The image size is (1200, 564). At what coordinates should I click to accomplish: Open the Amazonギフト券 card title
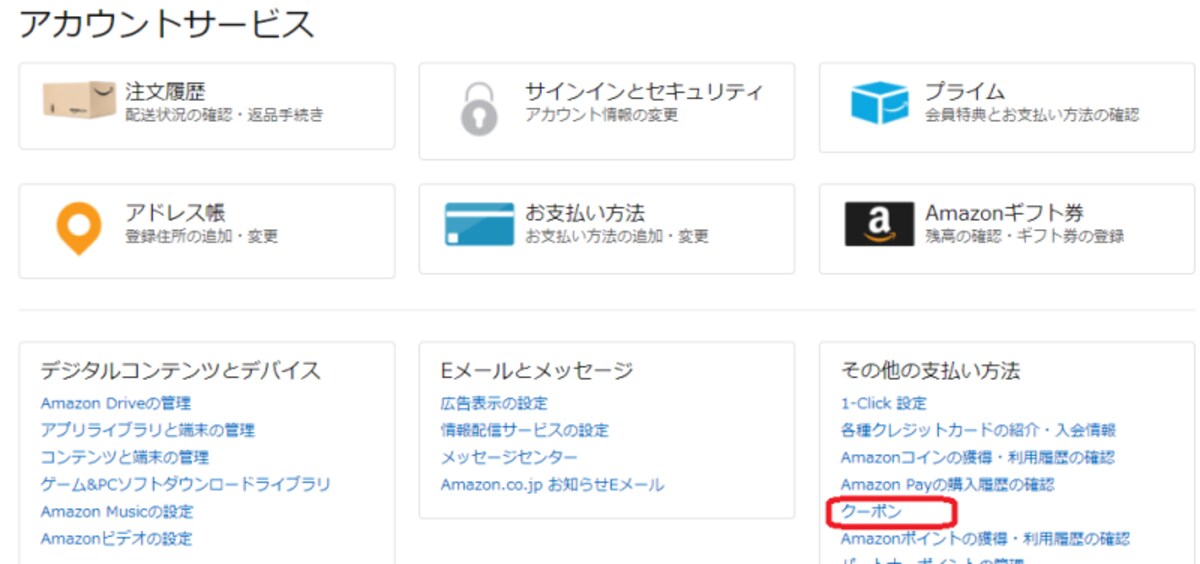(x=1004, y=213)
